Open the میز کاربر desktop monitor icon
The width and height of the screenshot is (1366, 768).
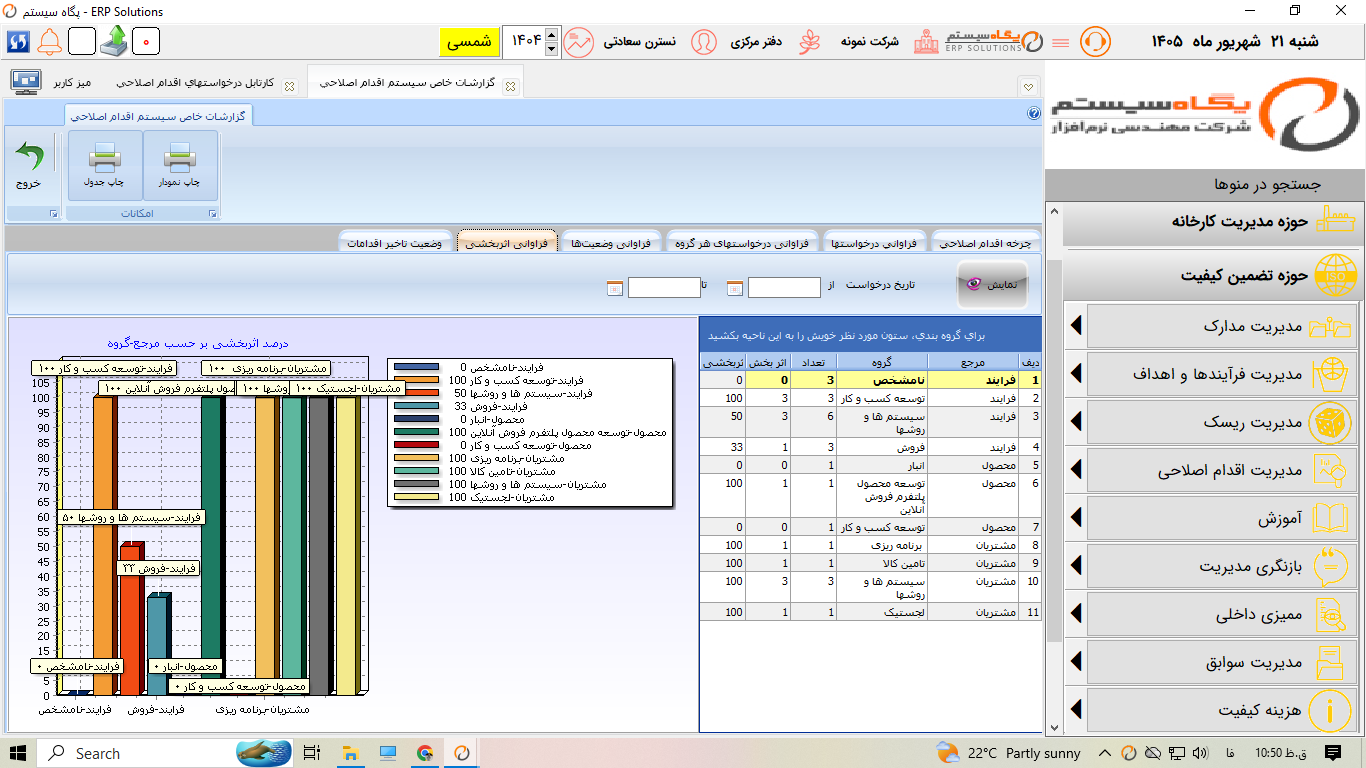pyautogui.click(x=25, y=81)
